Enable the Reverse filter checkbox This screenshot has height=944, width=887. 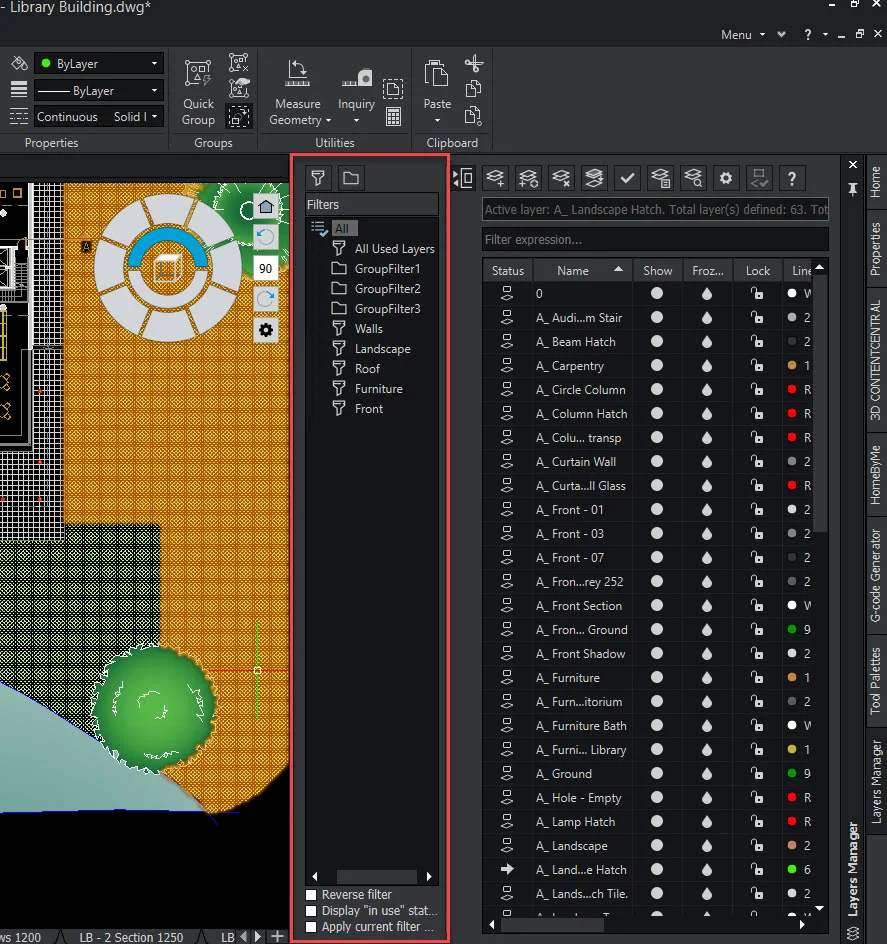tap(311, 894)
